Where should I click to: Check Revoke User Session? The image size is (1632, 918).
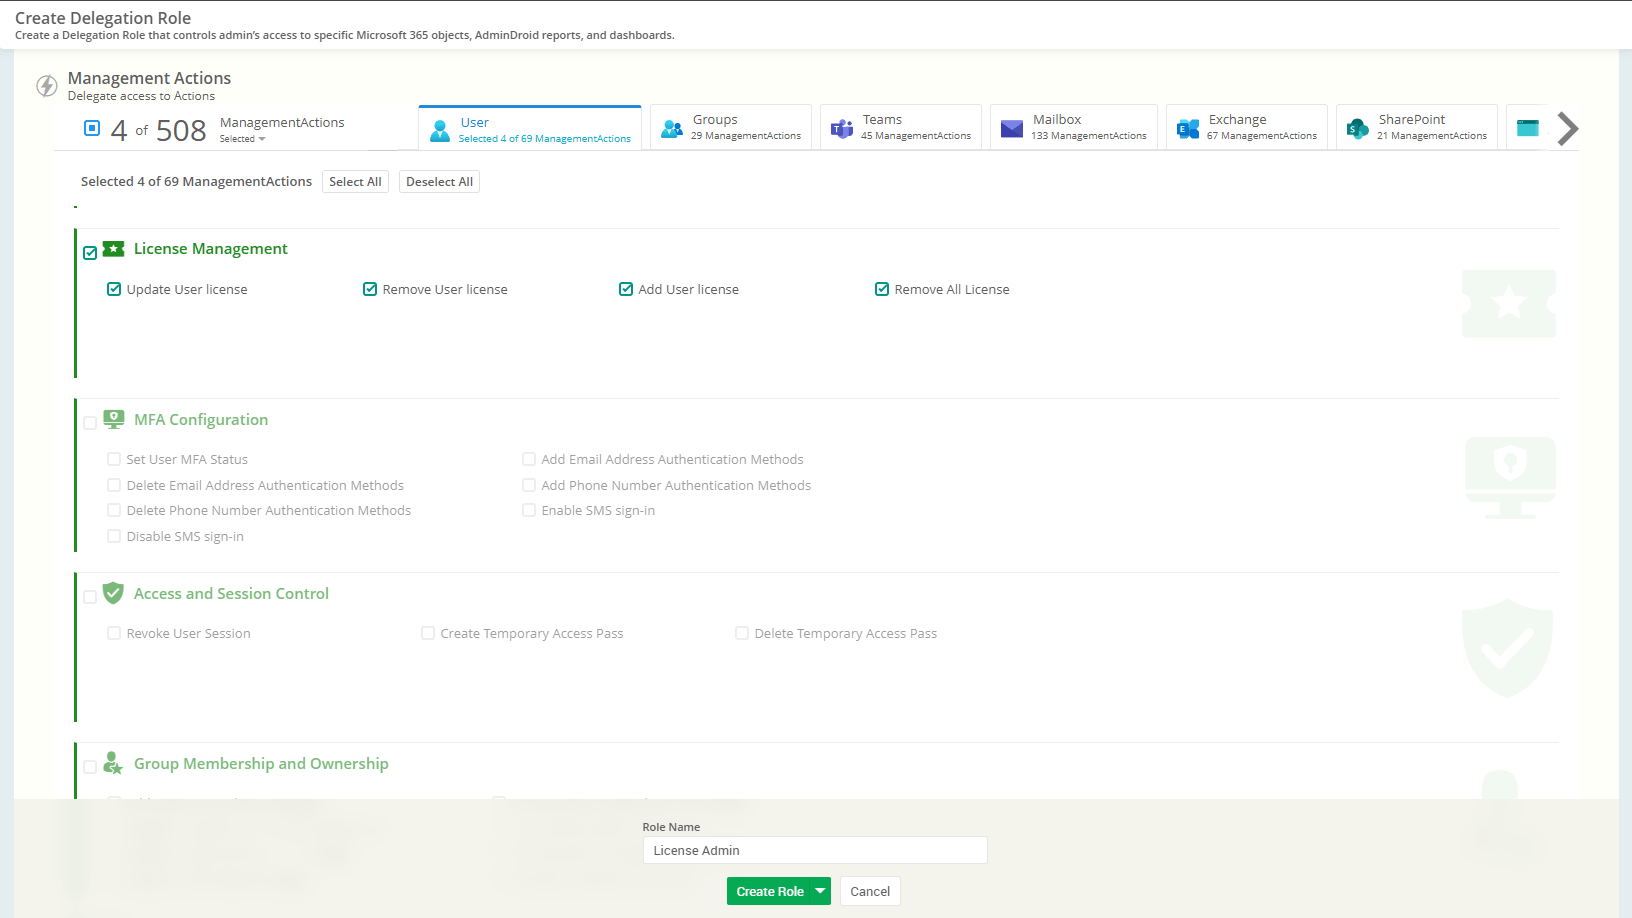(x=114, y=633)
